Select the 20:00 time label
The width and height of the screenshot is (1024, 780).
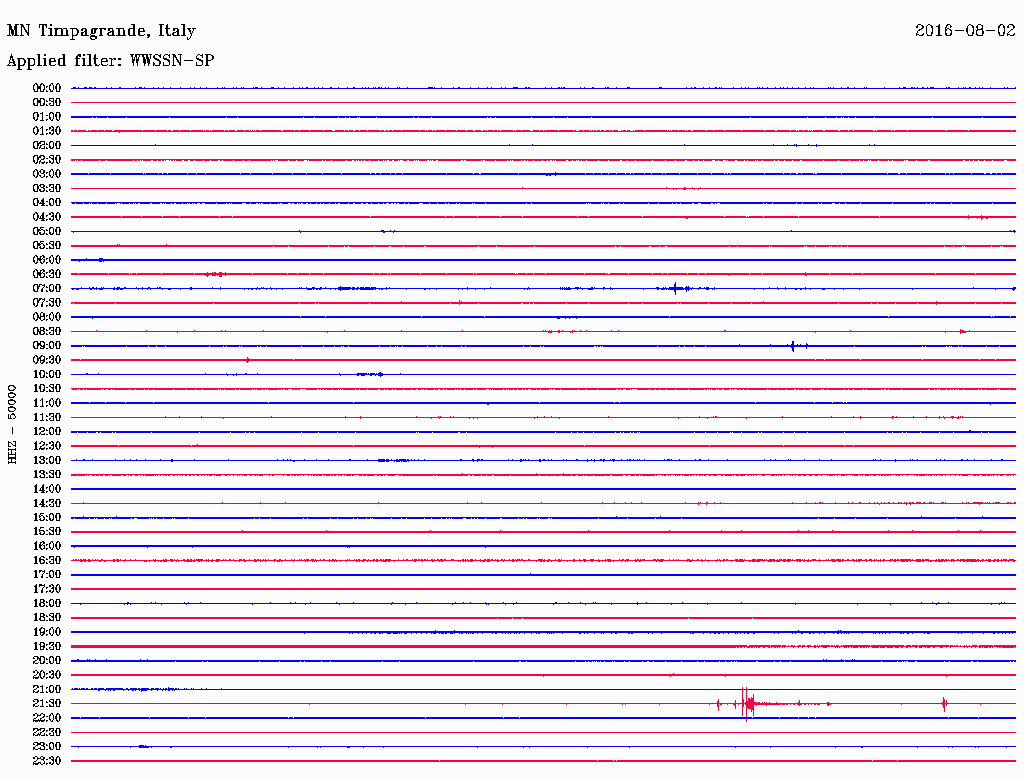tap(47, 660)
